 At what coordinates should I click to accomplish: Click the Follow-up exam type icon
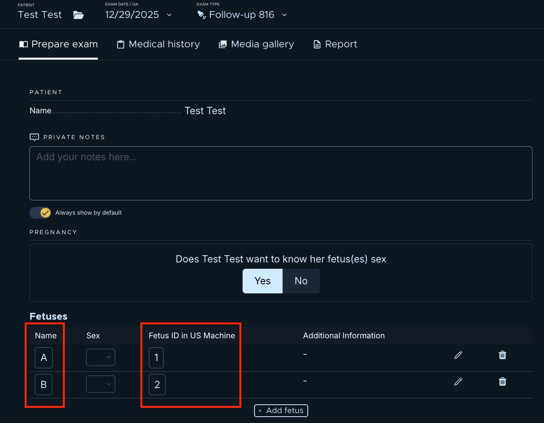tap(201, 15)
